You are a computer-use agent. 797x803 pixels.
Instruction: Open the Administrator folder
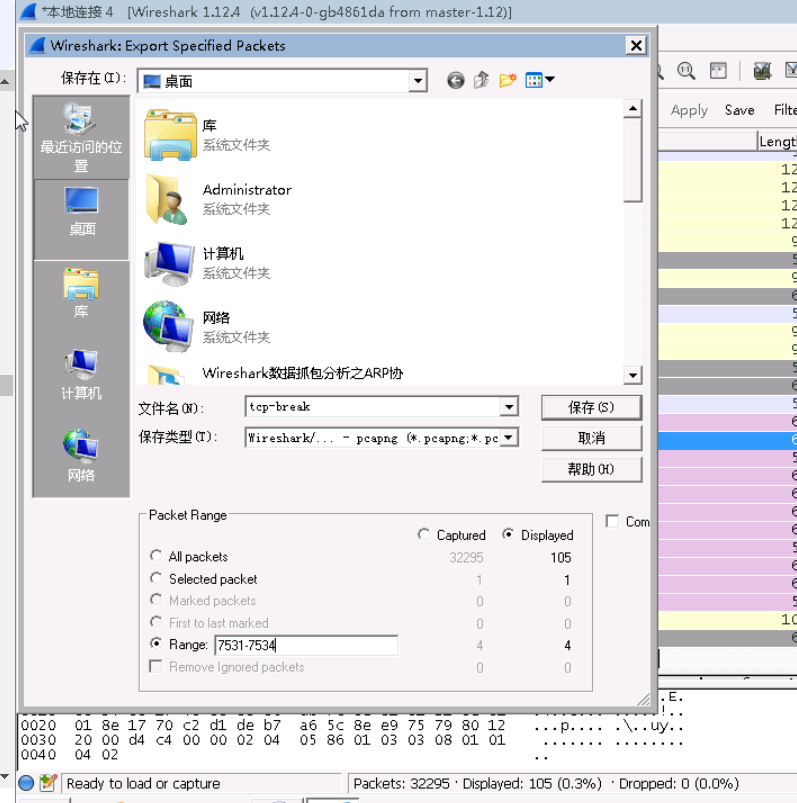point(218,199)
